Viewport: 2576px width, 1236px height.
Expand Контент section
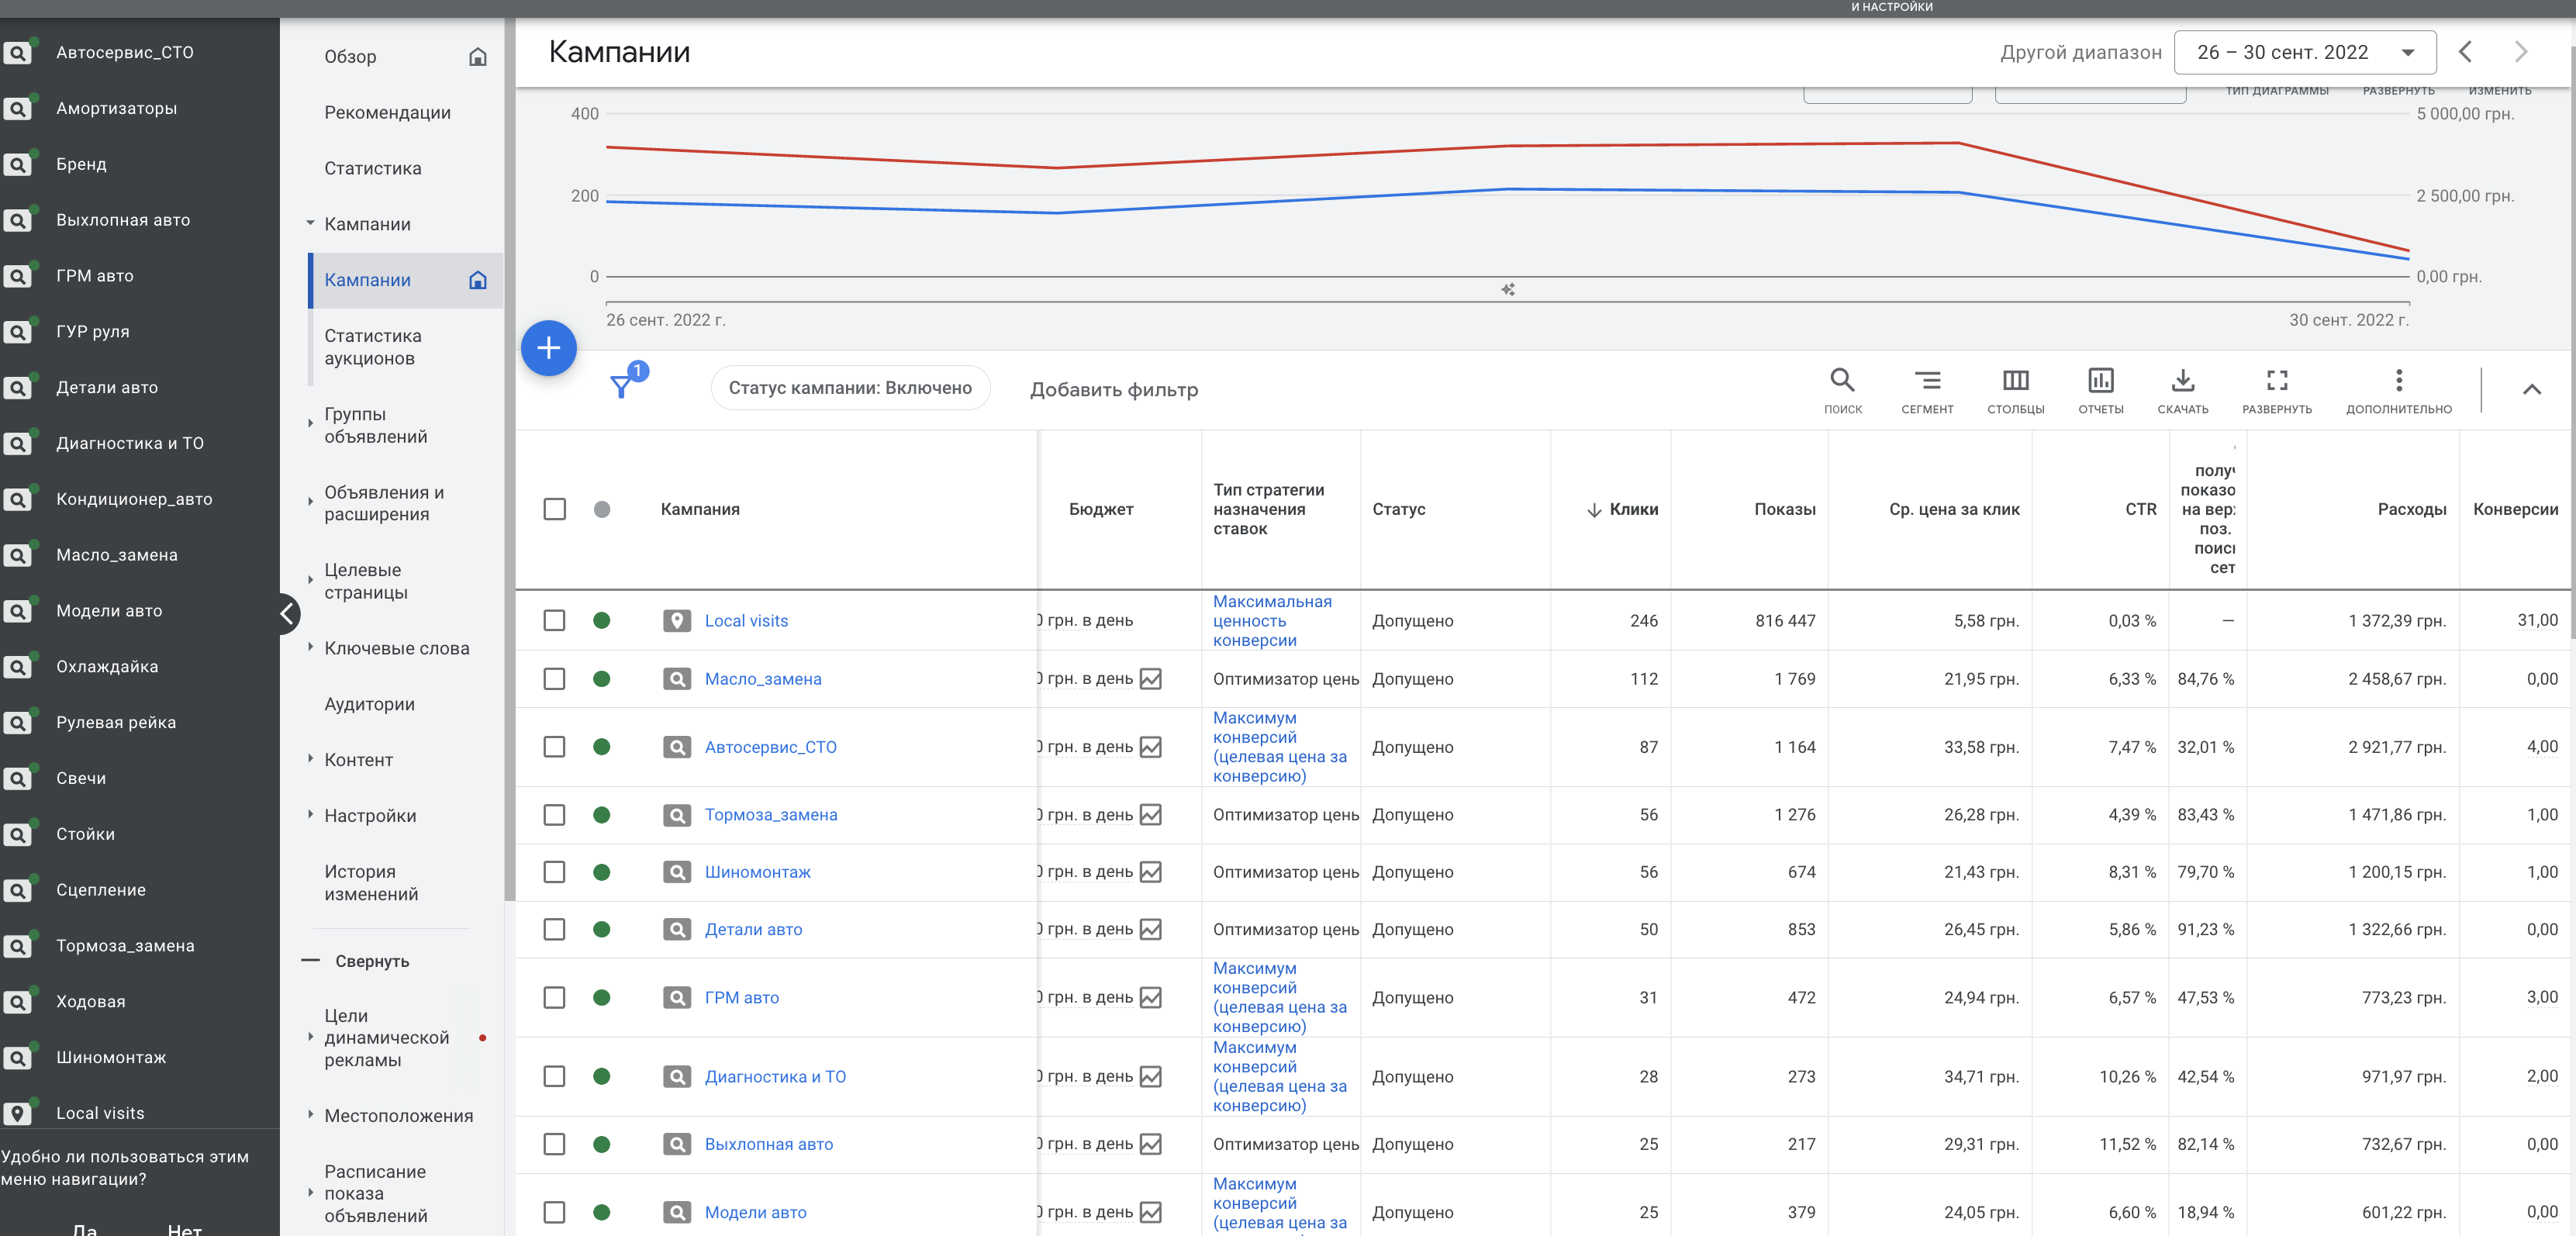tap(310, 759)
